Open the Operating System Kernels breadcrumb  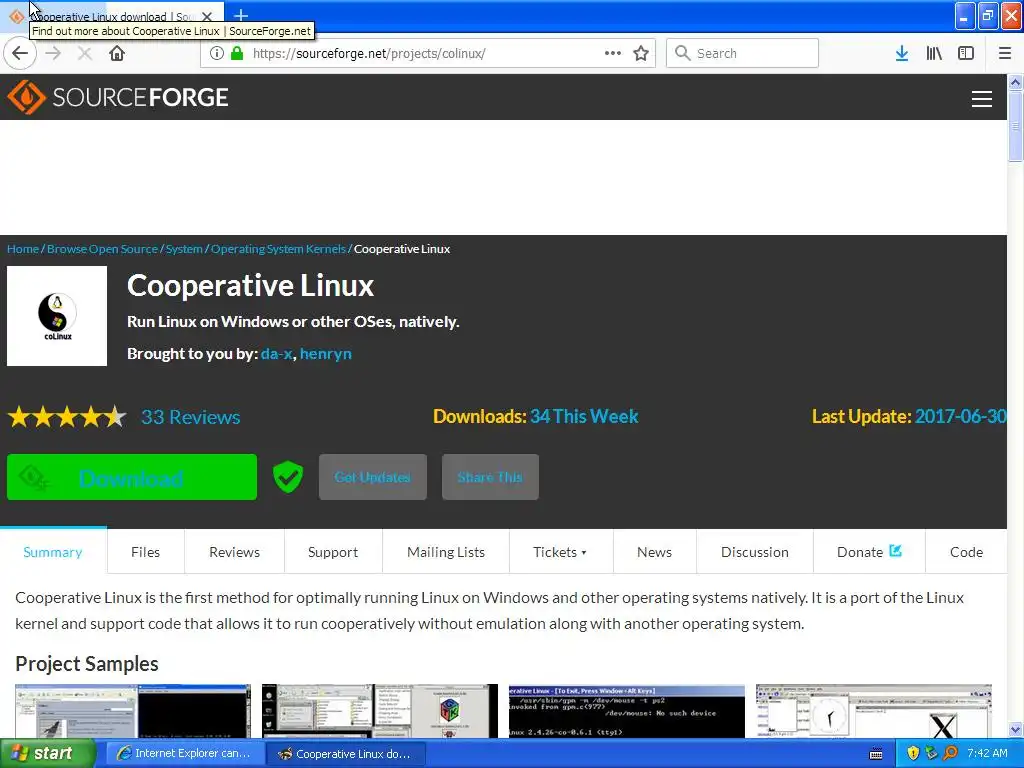pos(278,249)
